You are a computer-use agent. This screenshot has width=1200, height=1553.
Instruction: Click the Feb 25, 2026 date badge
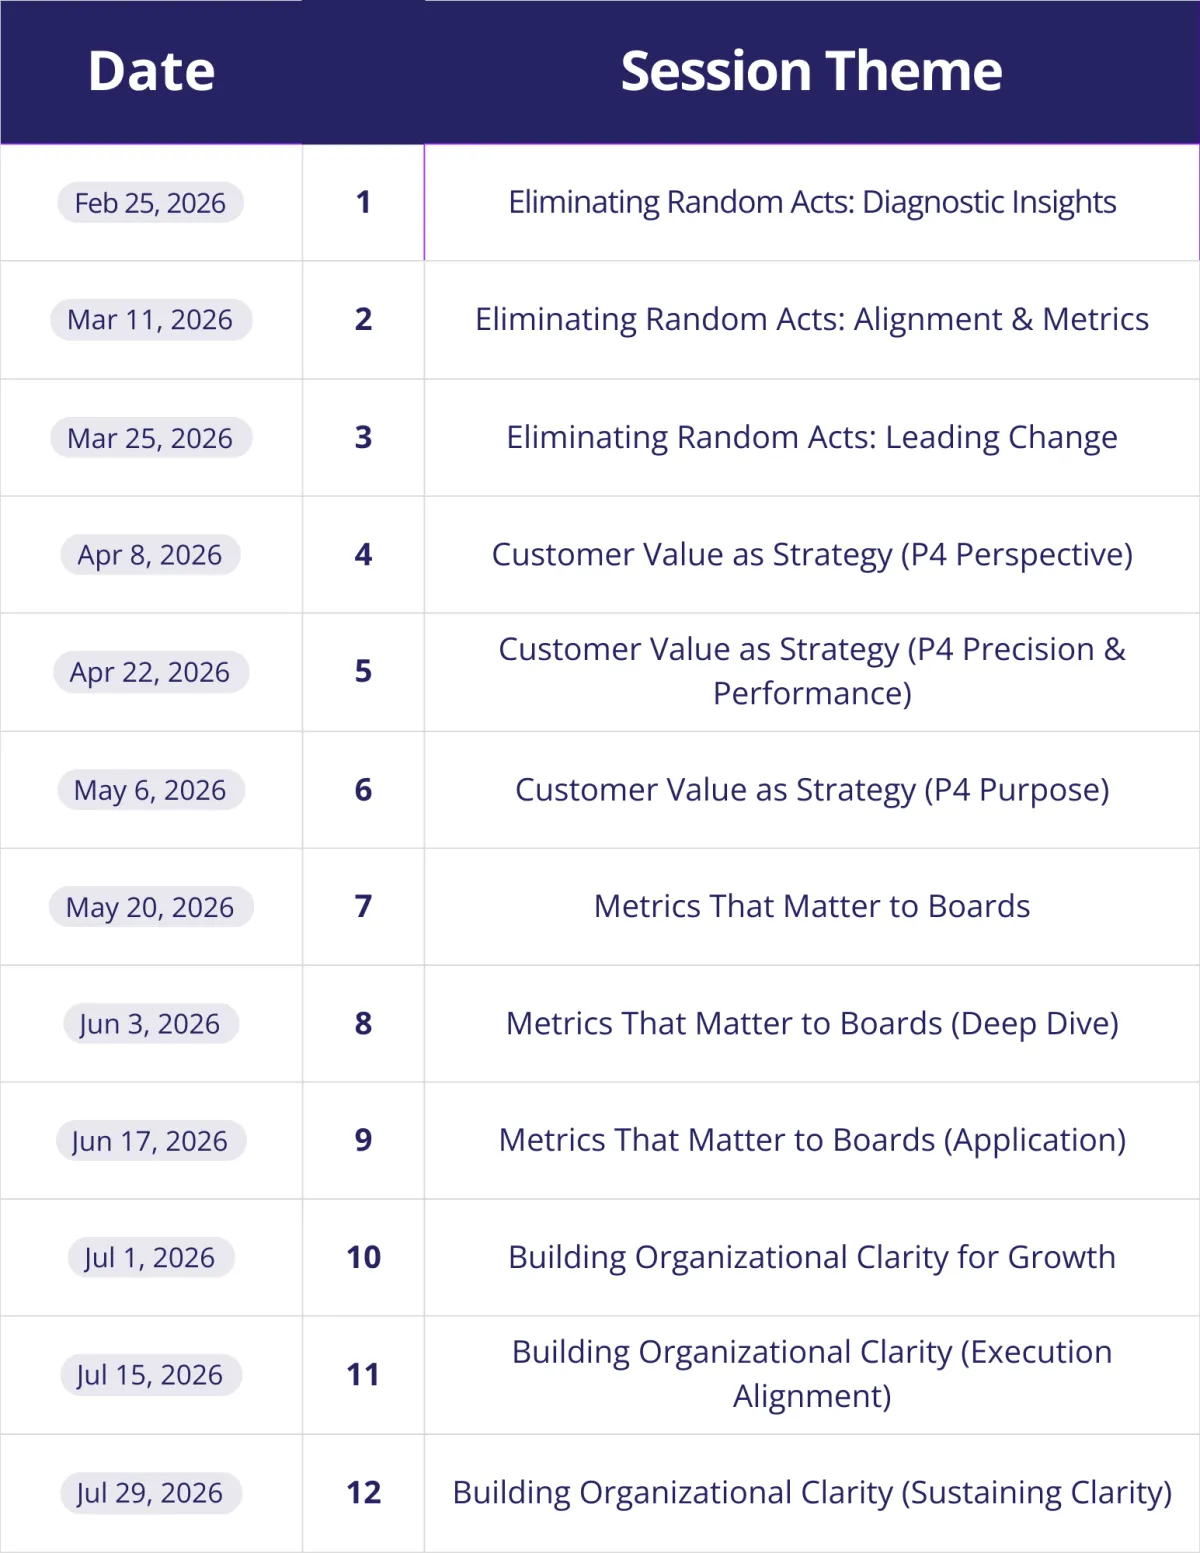coord(150,203)
